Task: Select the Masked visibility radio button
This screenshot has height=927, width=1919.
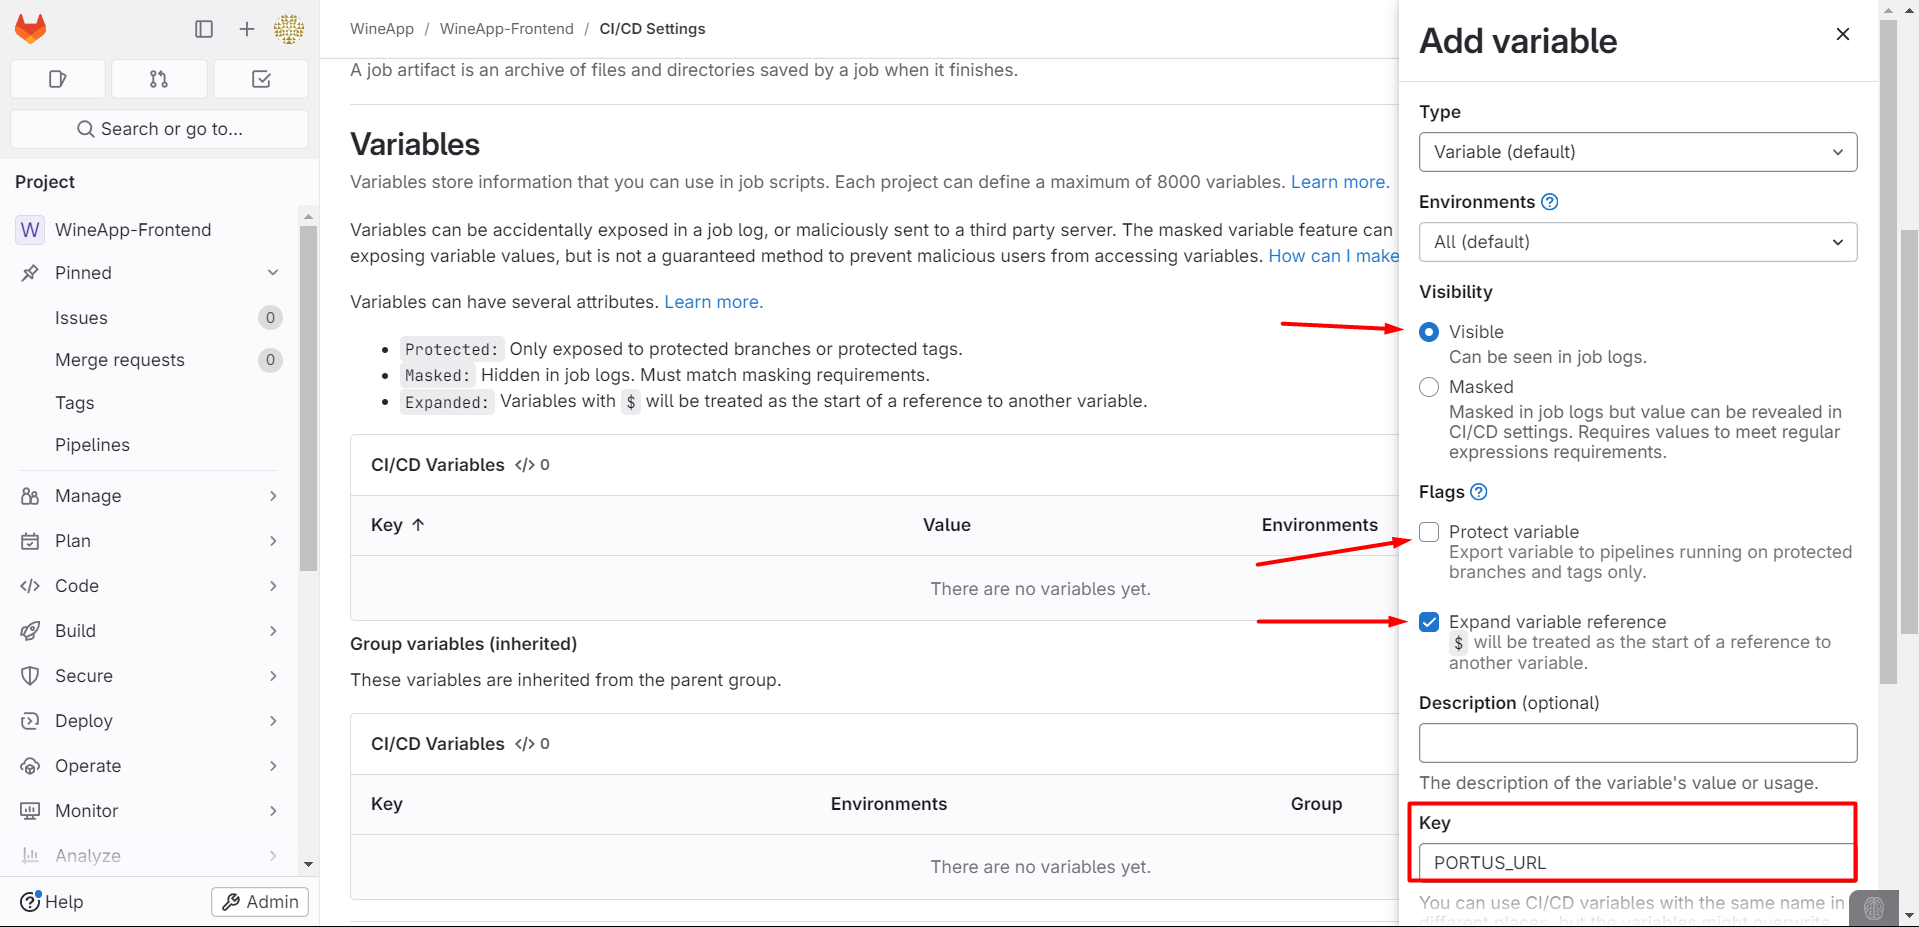Action: [1429, 387]
